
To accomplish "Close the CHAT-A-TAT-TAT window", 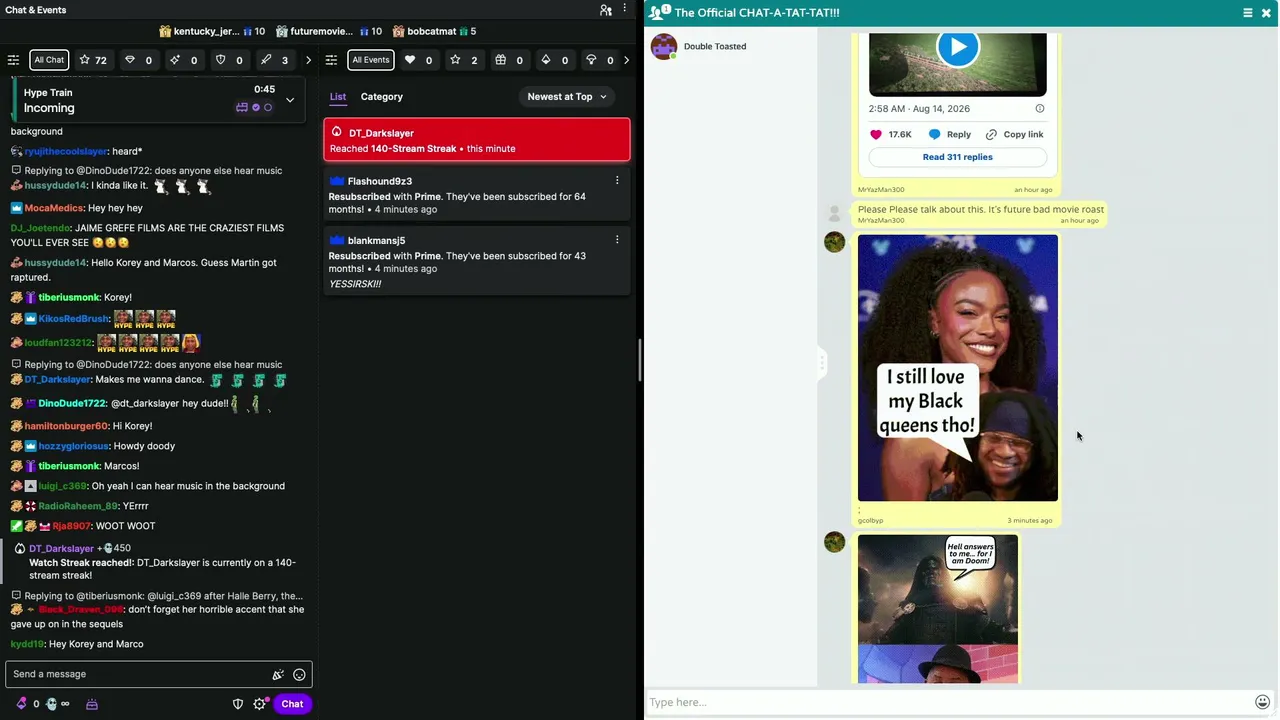I will (x=1266, y=13).
